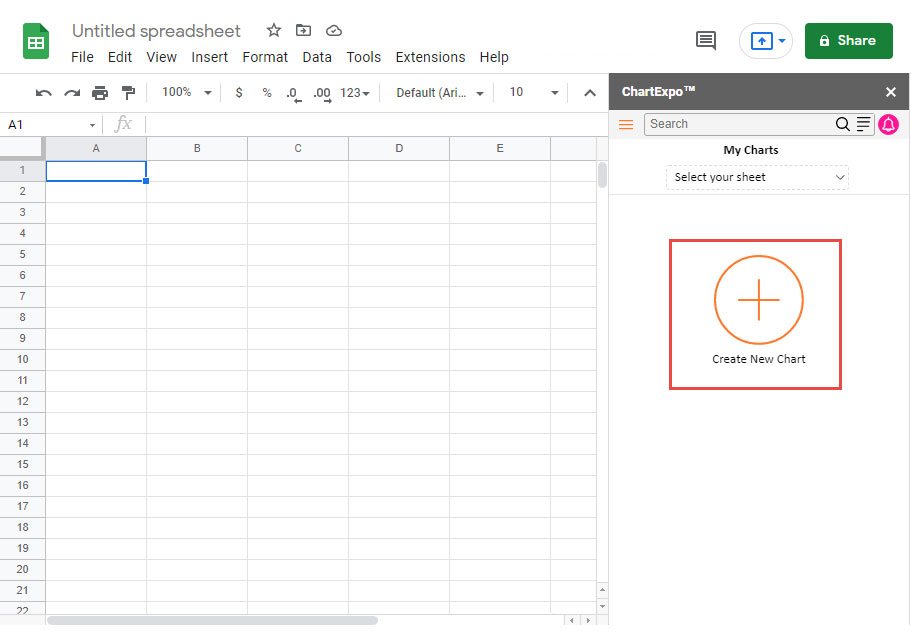Select row 12 header
The image size is (911, 634).
[23, 402]
